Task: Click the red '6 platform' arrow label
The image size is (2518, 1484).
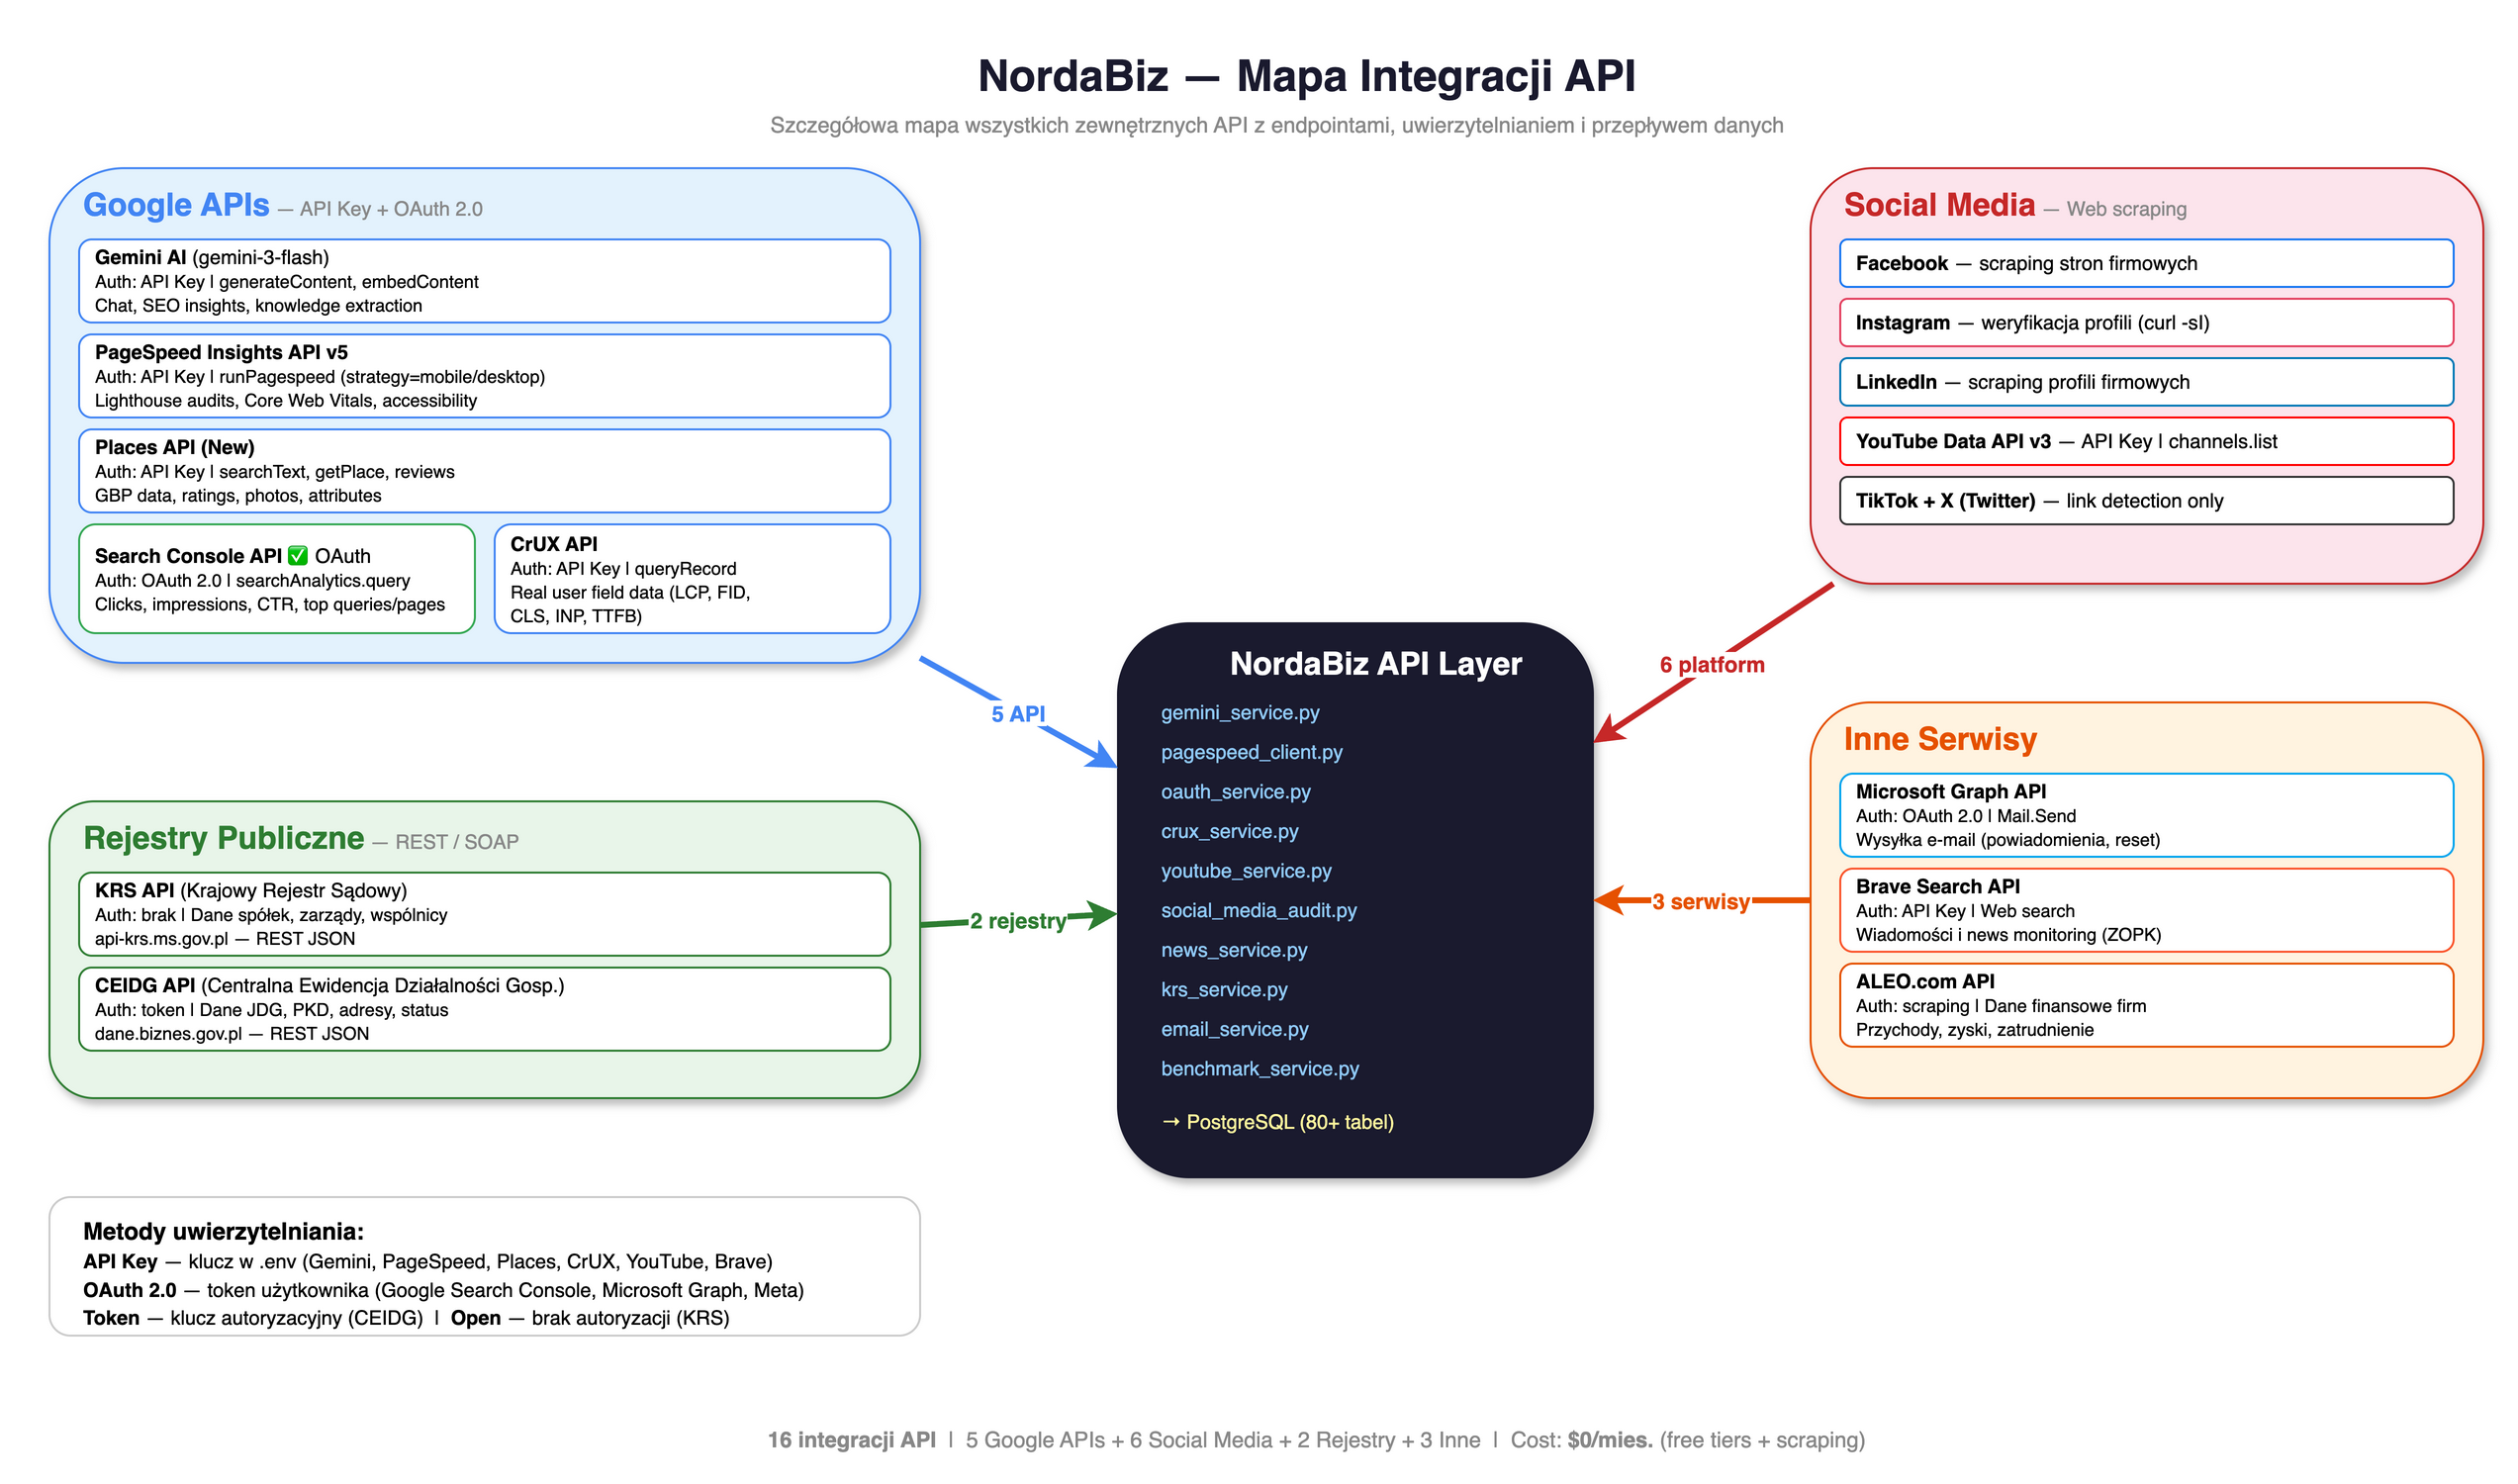Action: (x=1712, y=665)
